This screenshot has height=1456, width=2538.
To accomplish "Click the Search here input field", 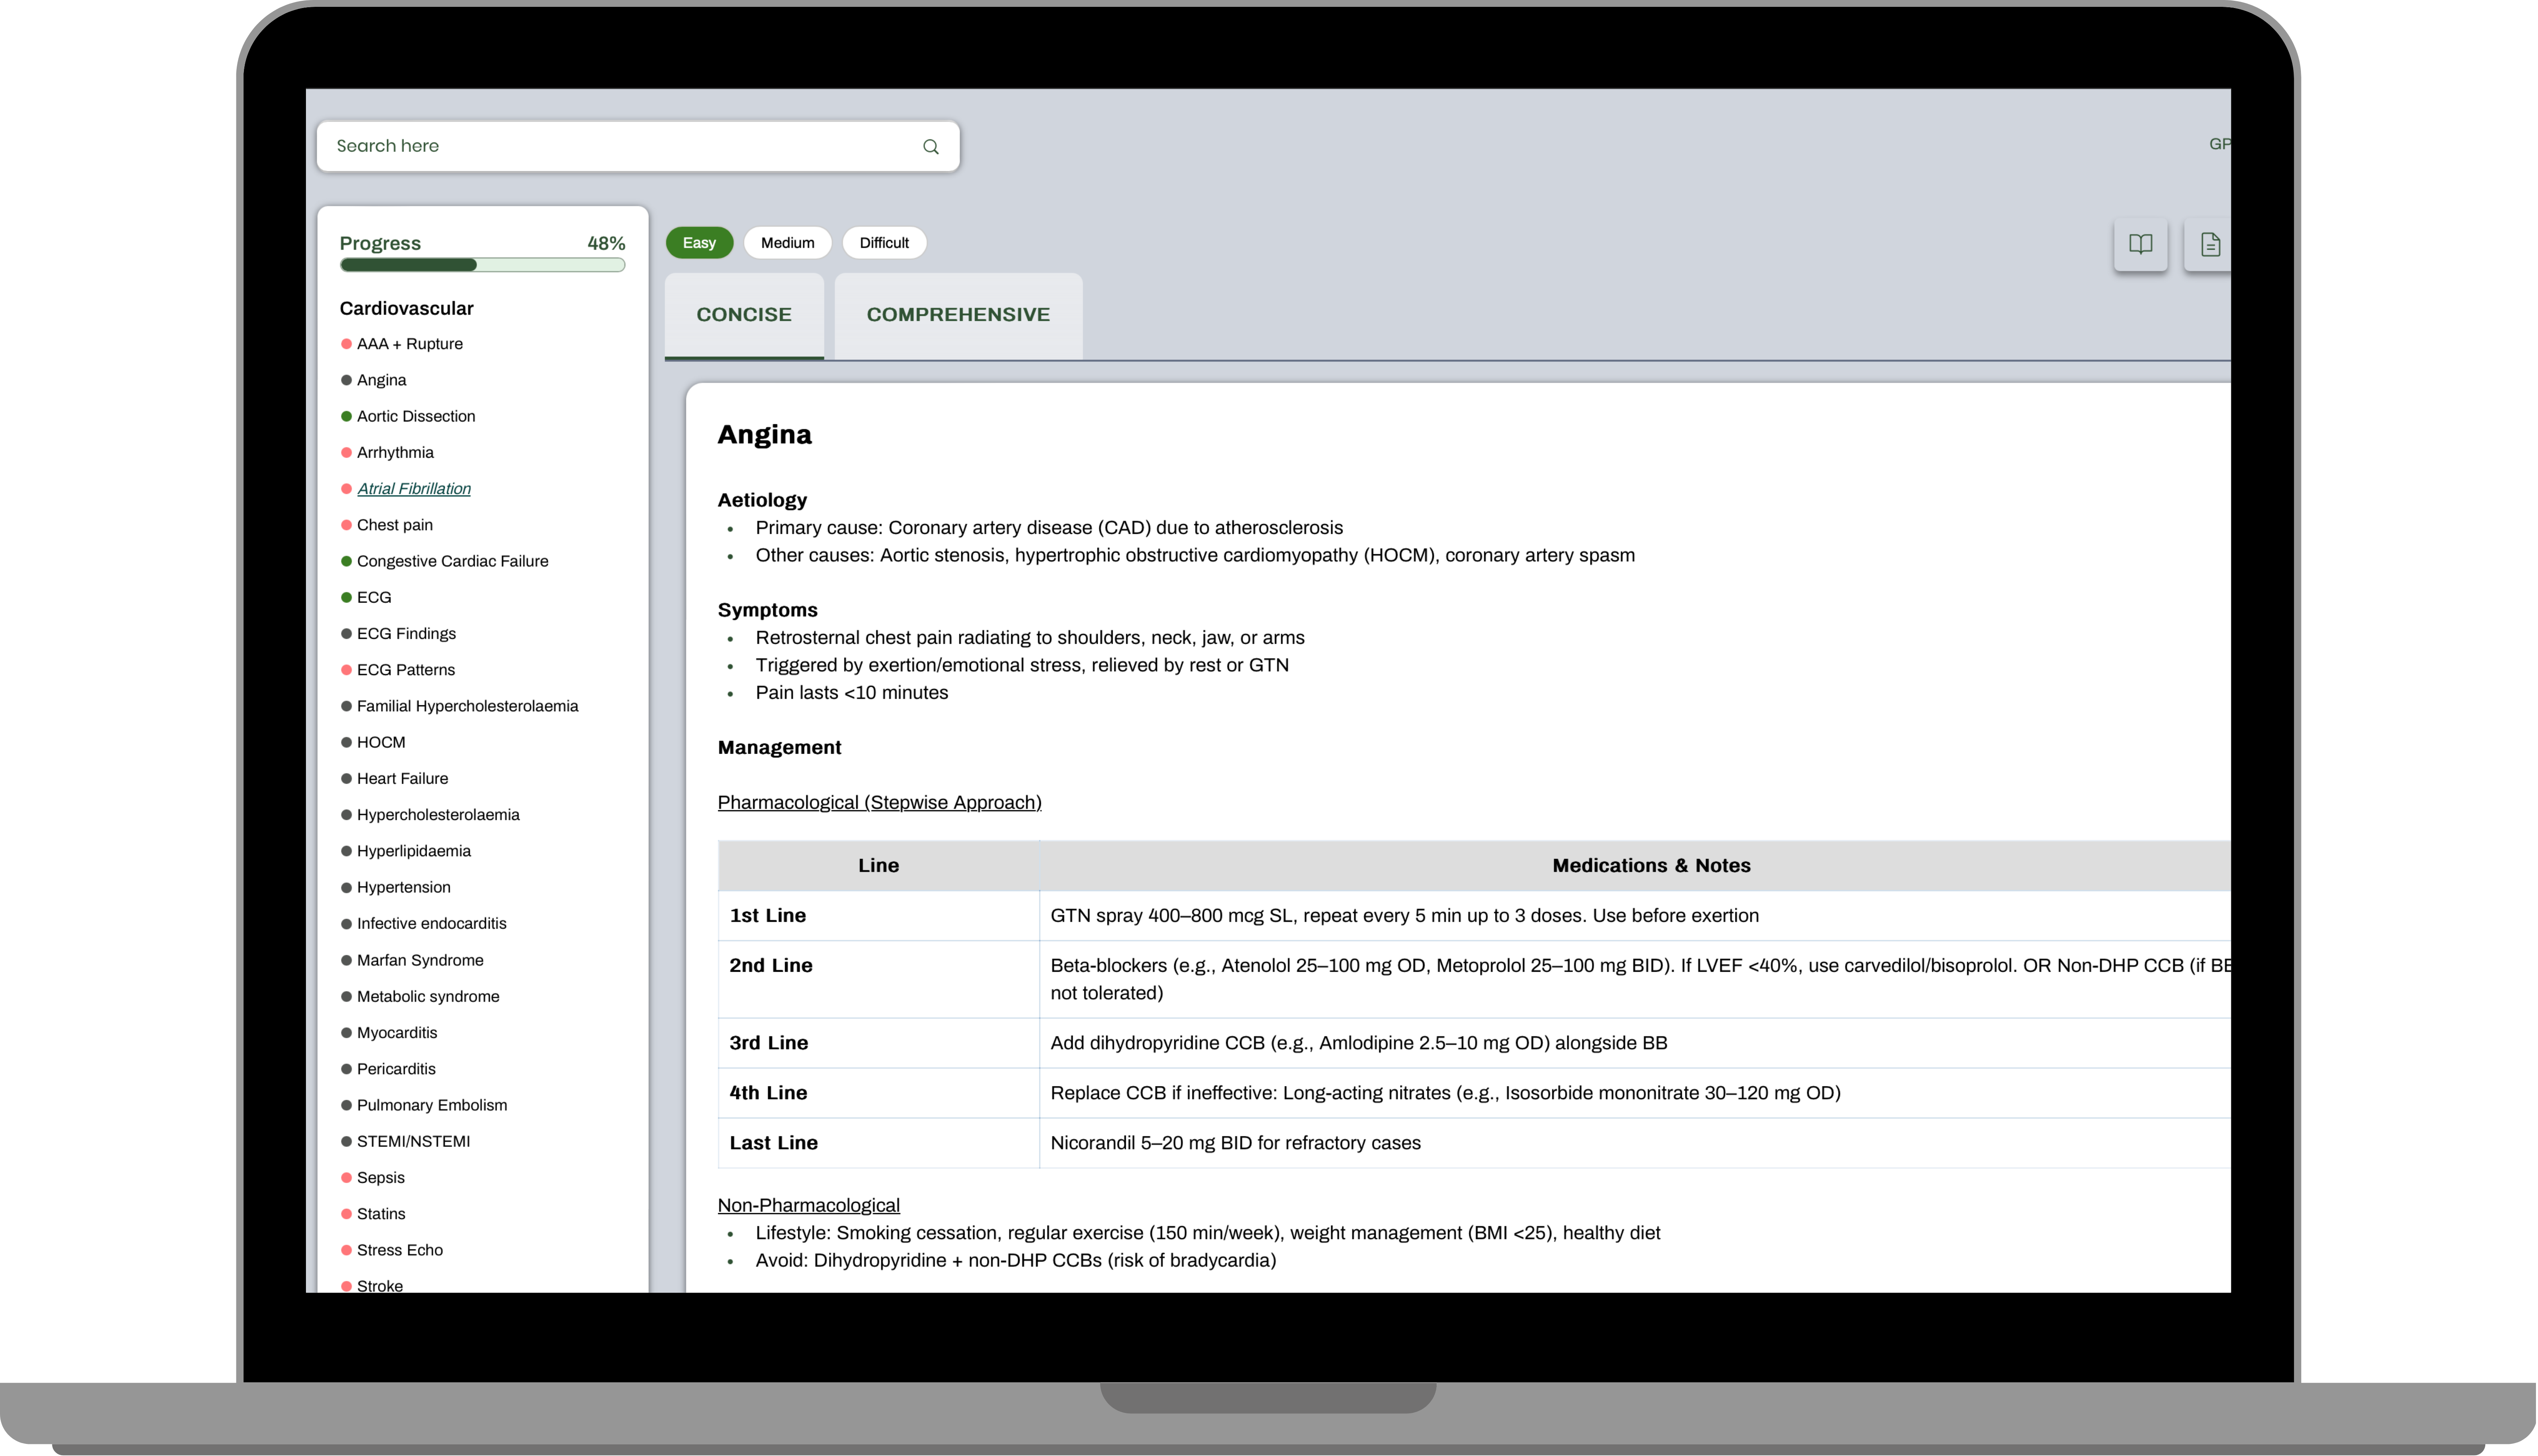I will 638,146.
